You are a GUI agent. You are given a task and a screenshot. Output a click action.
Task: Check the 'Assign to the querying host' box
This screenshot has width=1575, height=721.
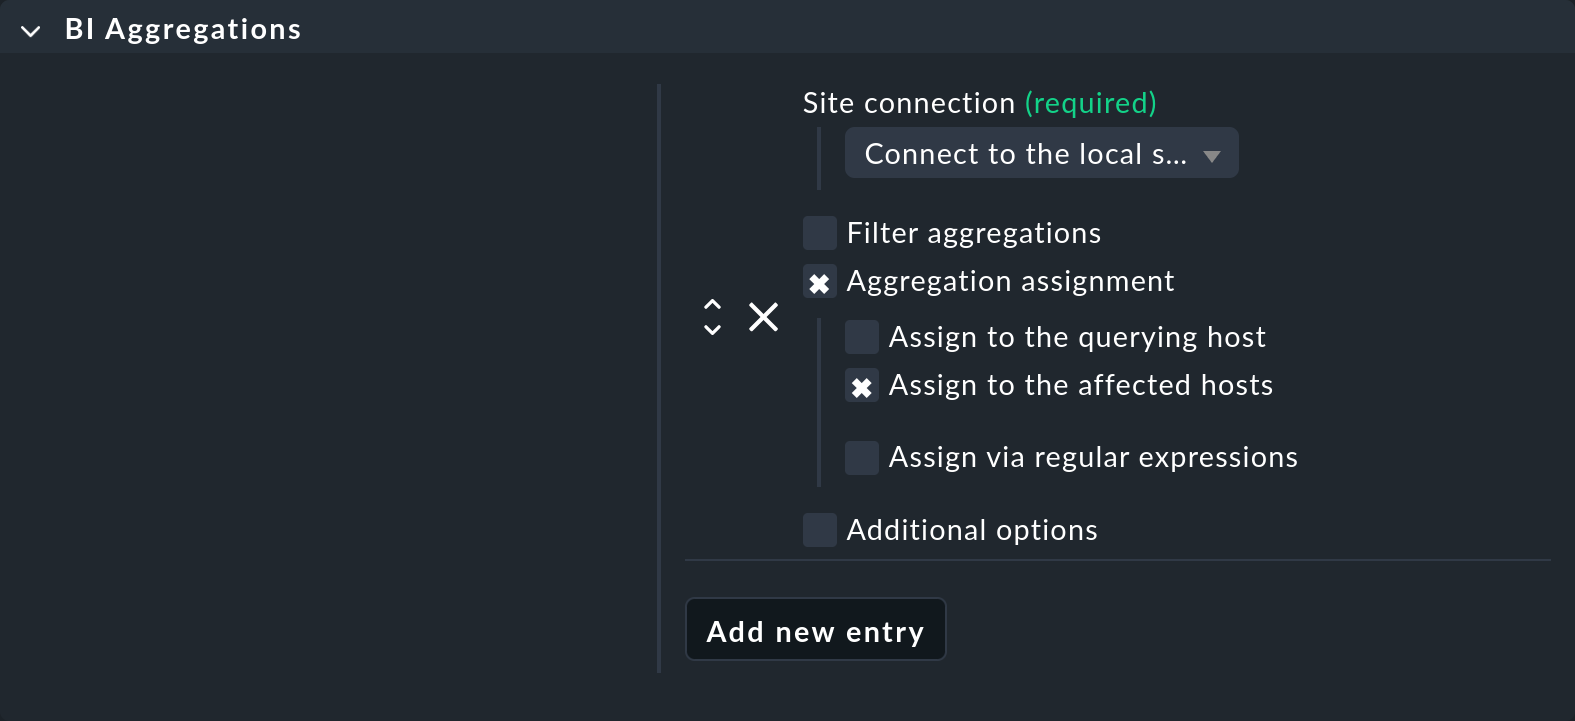point(862,337)
